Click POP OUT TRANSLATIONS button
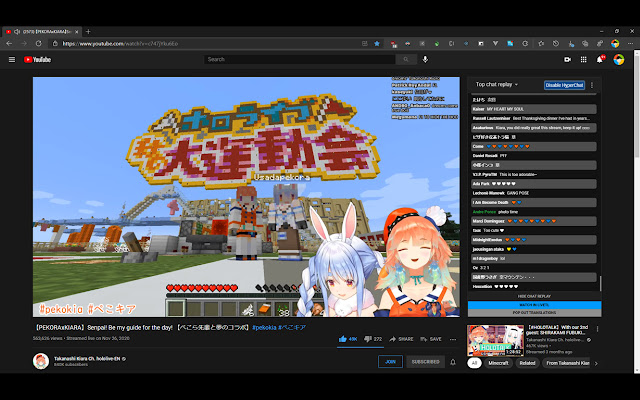640x400 pixels. click(534, 313)
